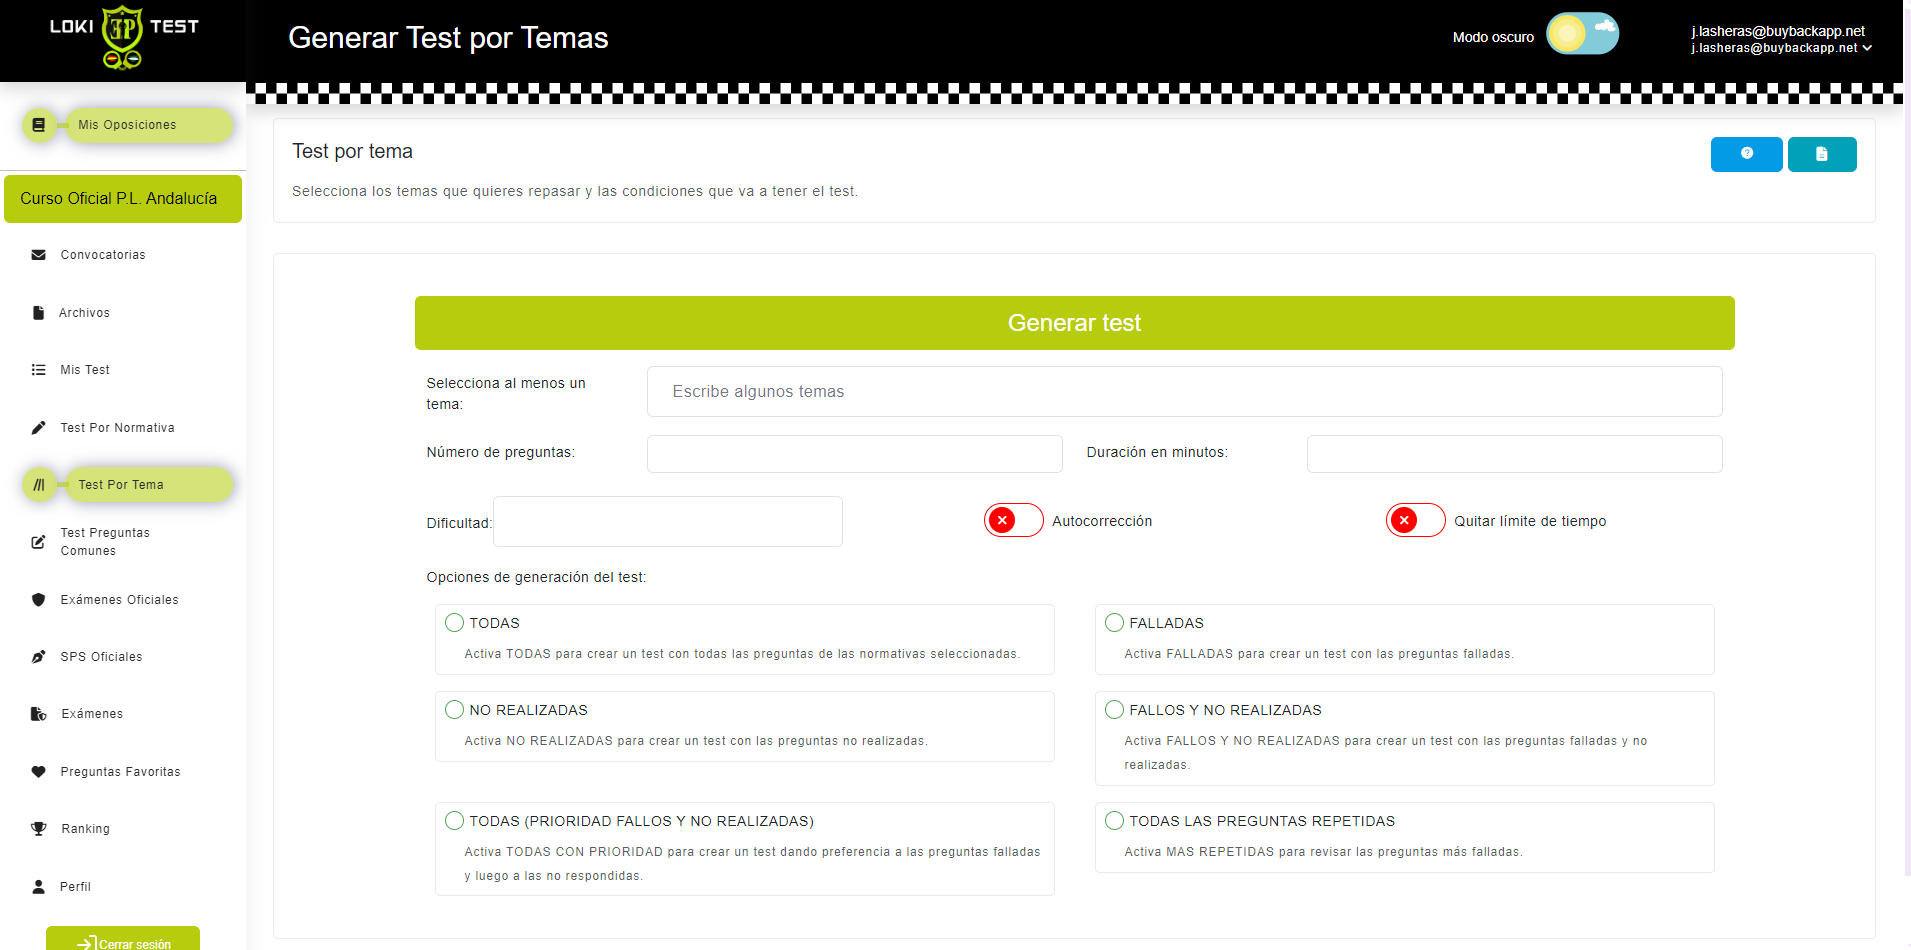1911x950 pixels.
Task: Click the Preguntas Favoritas heart icon
Action: pyautogui.click(x=38, y=771)
